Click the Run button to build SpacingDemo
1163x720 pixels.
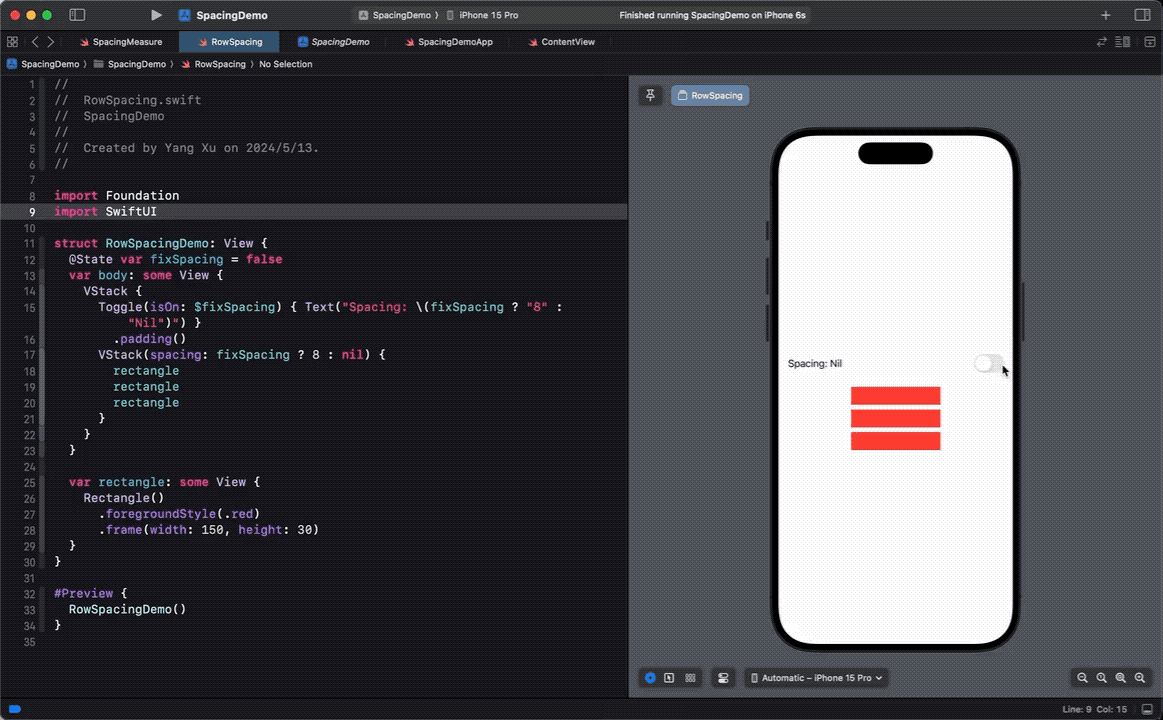coord(156,15)
